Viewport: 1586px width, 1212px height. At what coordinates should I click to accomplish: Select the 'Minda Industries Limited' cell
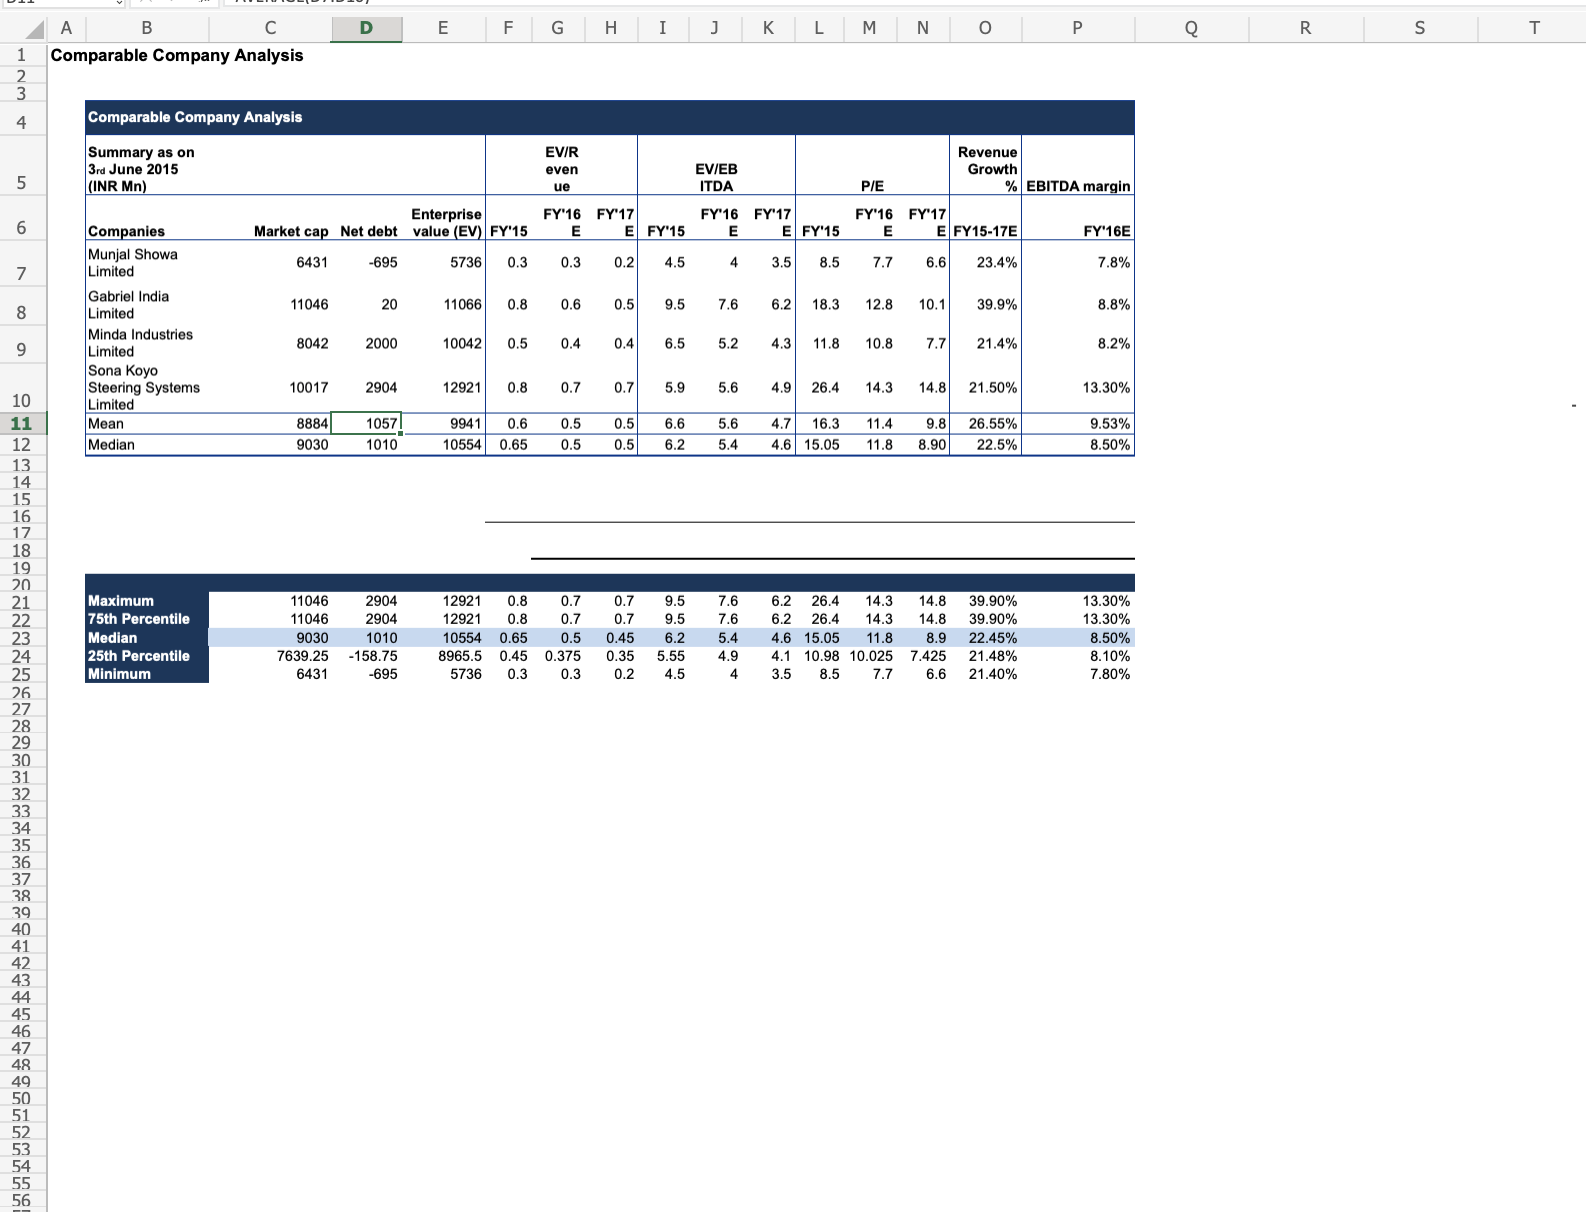click(x=140, y=343)
